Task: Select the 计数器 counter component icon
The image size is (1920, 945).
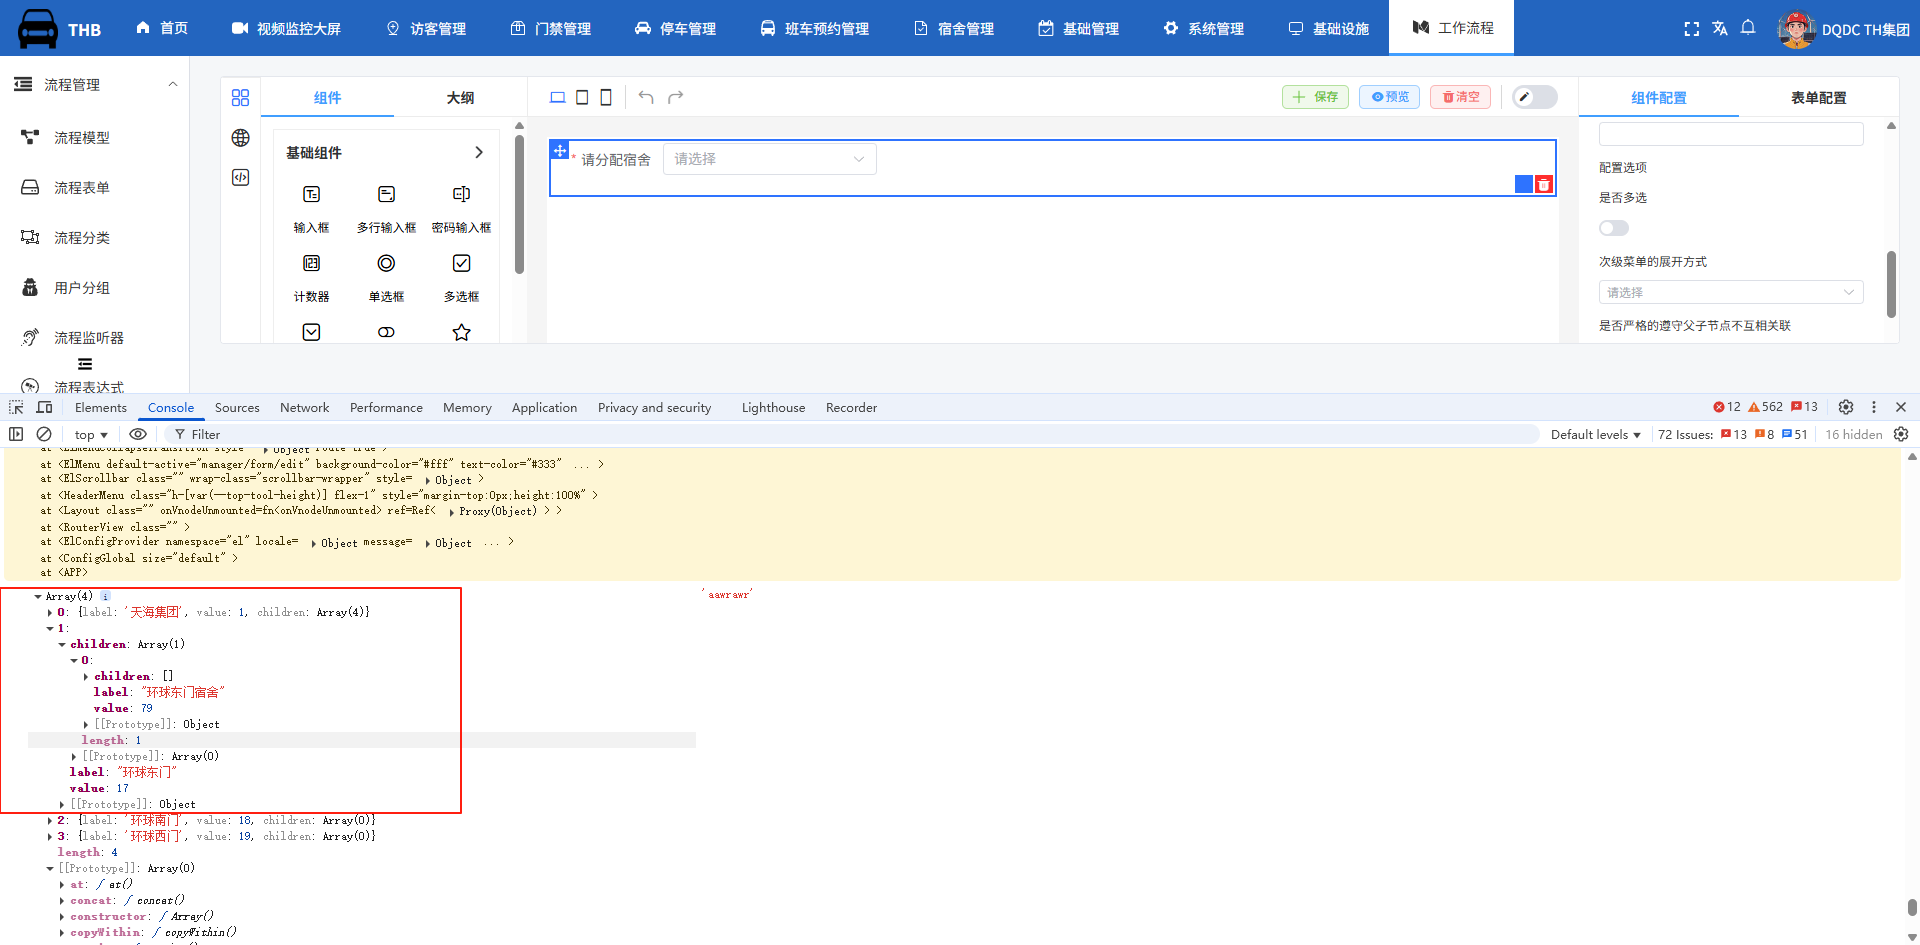Action: [311, 263]
